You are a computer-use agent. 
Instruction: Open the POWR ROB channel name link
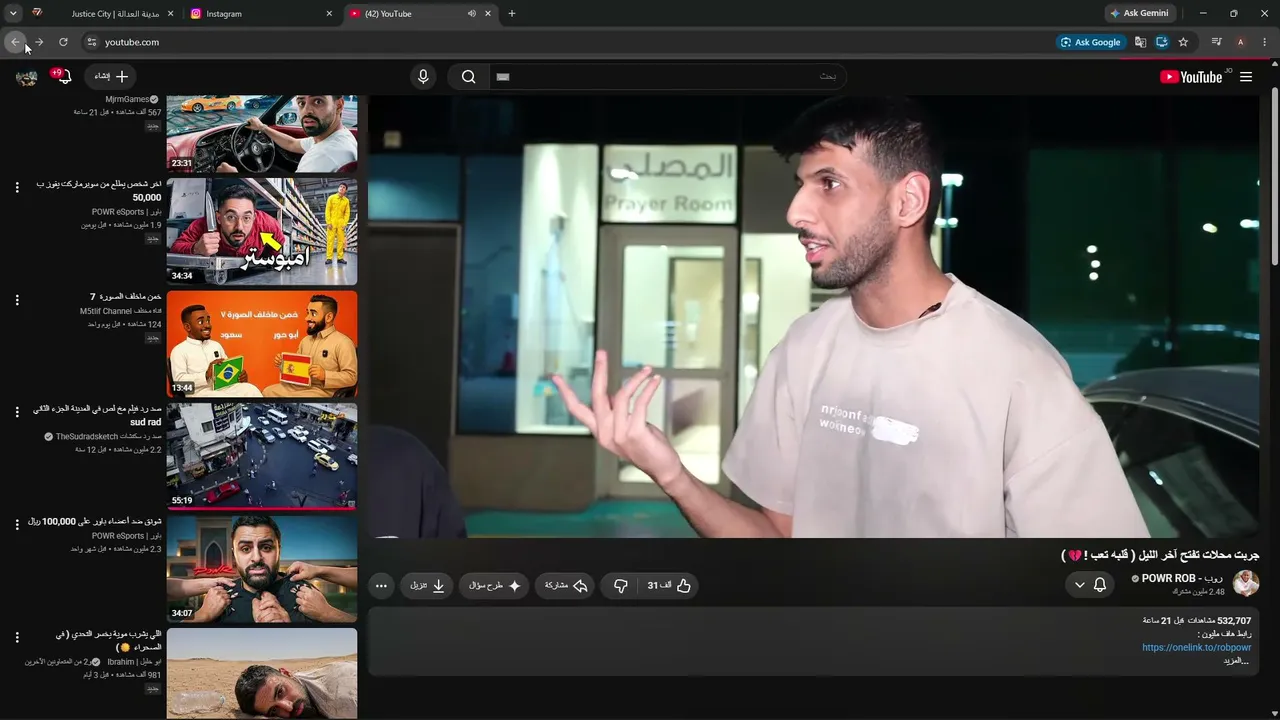1182,578
